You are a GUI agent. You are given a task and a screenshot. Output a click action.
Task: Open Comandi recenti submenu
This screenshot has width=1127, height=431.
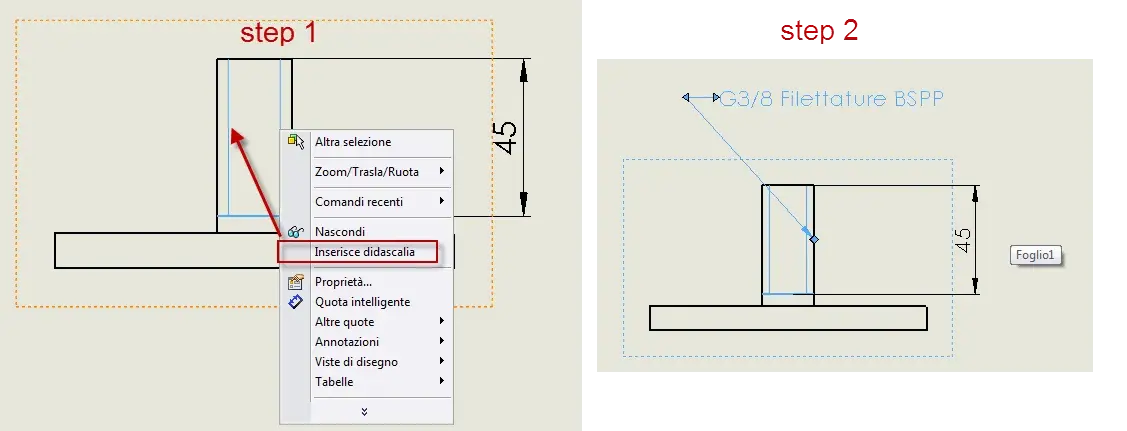tap(367, 202)
